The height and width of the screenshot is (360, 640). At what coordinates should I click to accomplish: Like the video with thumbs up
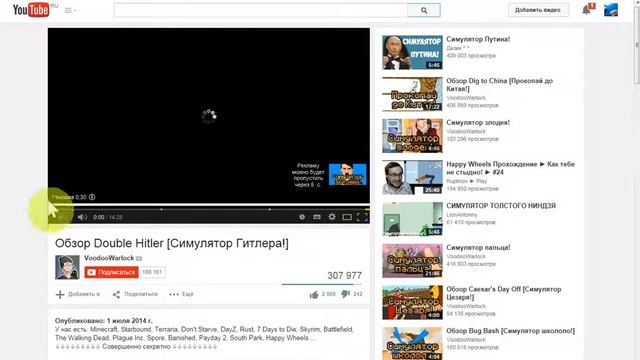pos(314,294)
